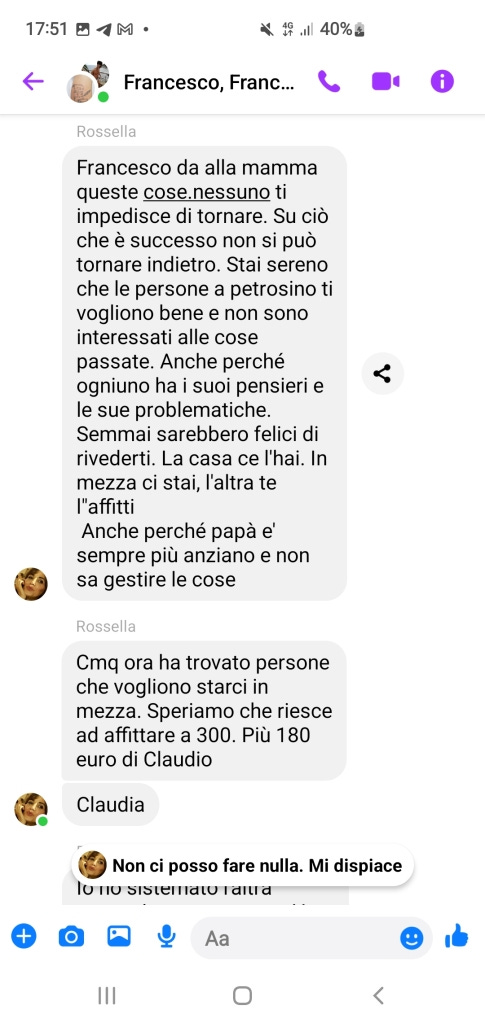Open group chat name Francesco, Franc...
Viewport: 485px width, 1023px height.
[209, 82]
